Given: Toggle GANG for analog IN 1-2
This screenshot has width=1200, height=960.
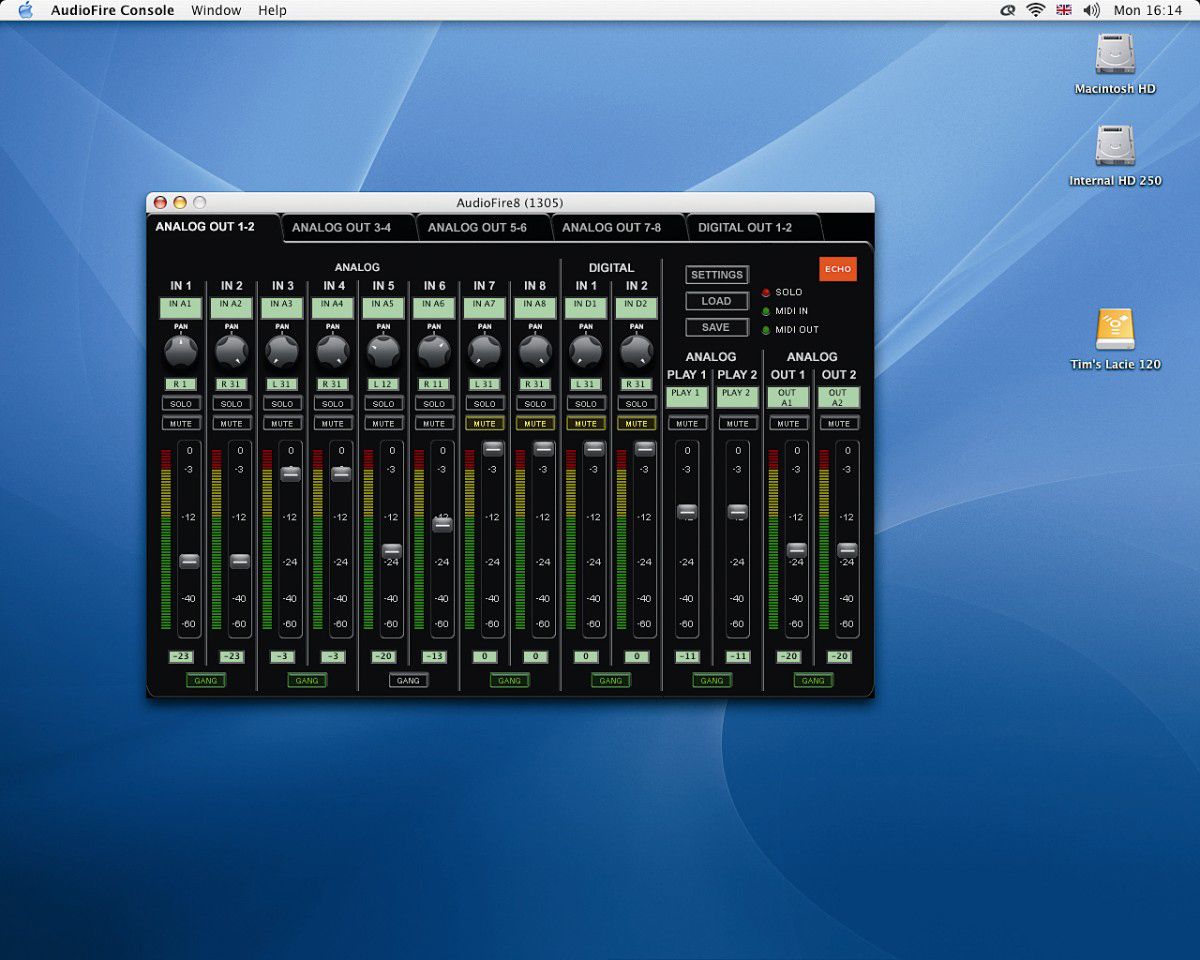Looking at the screenshot, I should pos(206,681).
